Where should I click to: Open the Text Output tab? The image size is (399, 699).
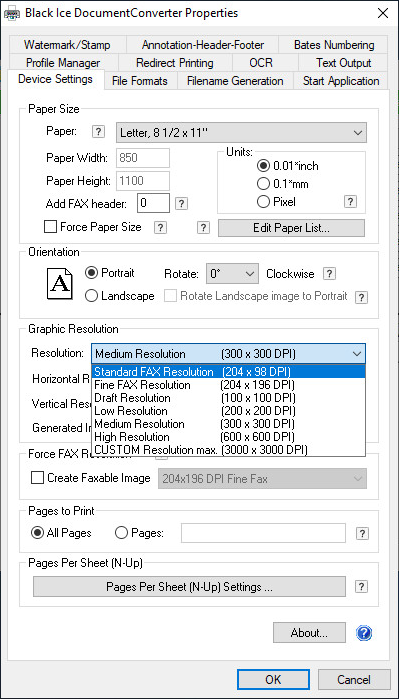point(343,63)
